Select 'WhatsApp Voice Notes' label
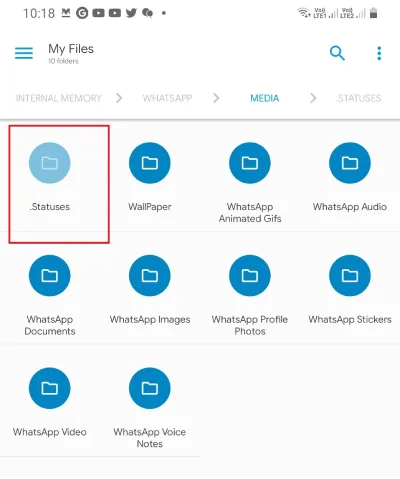Viewport: 400px width, 479px height. pos(150,438)
